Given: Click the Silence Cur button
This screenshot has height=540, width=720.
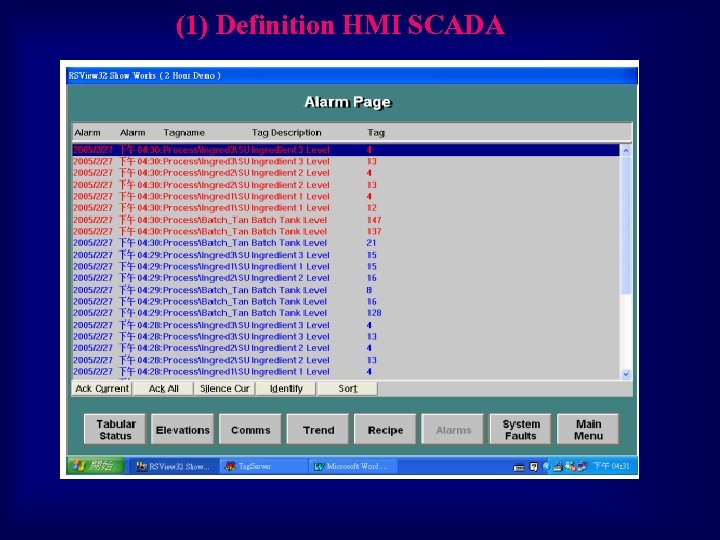Looking at the screenshot, I should (x=225, y=388).
